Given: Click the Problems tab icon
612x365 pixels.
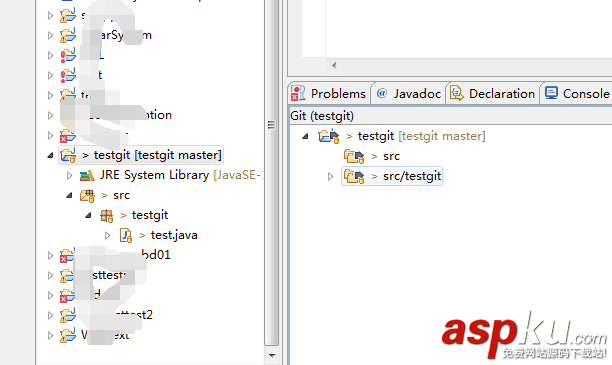Looking at the screenshot, I should 298,93.
